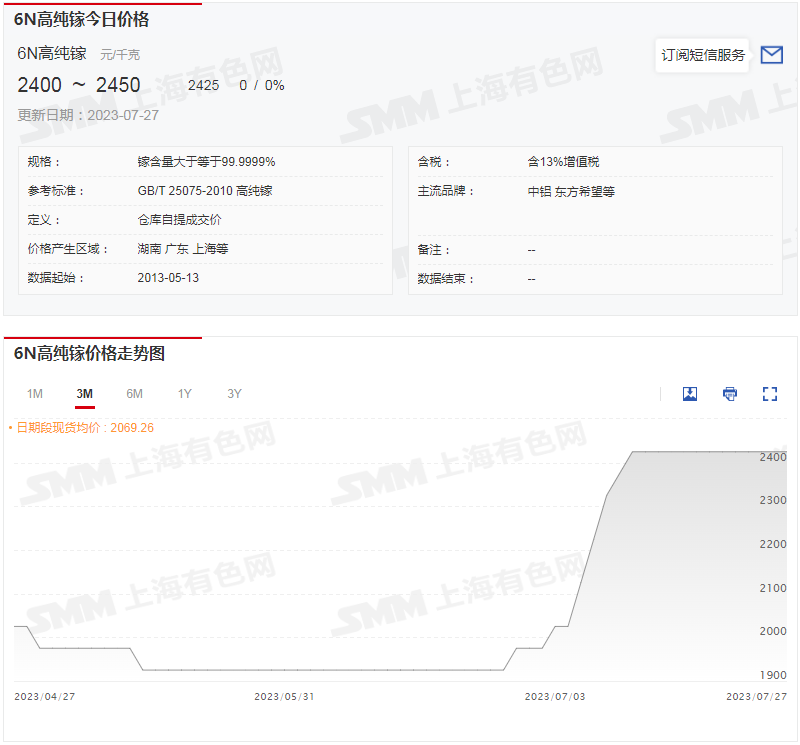Click the image export icon above the chart
The width and height of the screenshot is (800, 745).
tap(689, 393)
